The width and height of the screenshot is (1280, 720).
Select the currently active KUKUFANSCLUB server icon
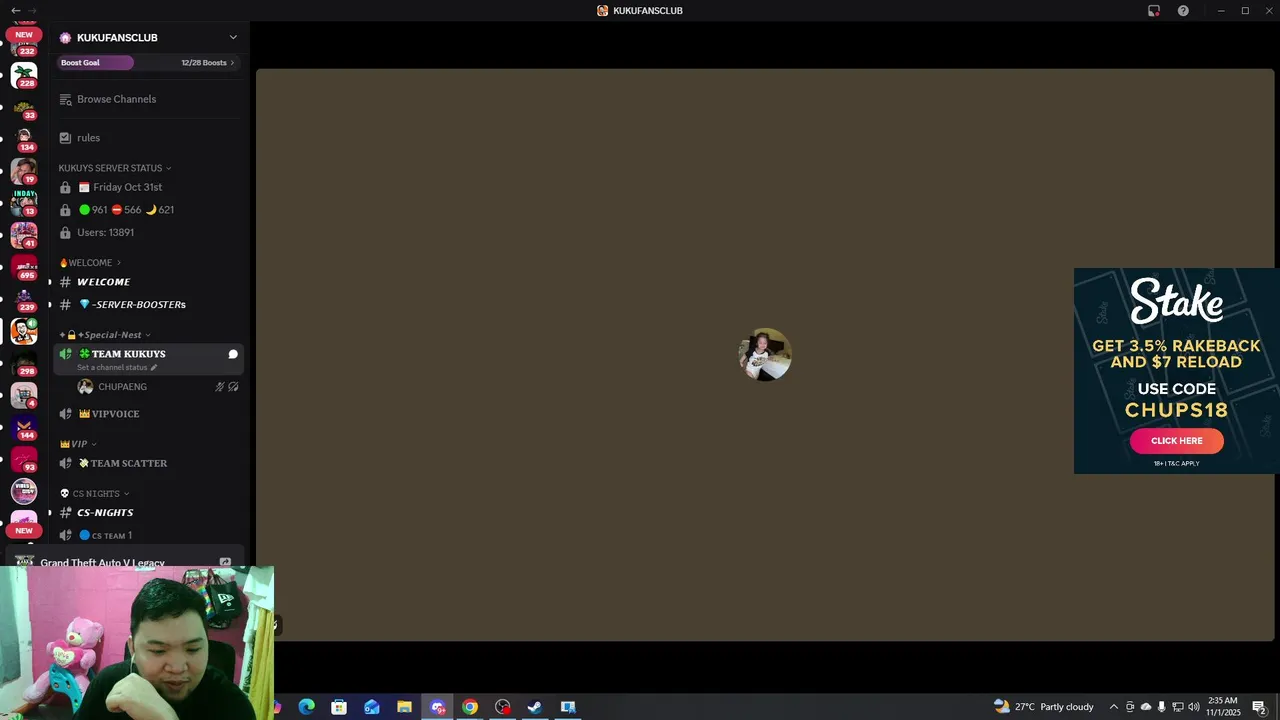pos(24,331)
